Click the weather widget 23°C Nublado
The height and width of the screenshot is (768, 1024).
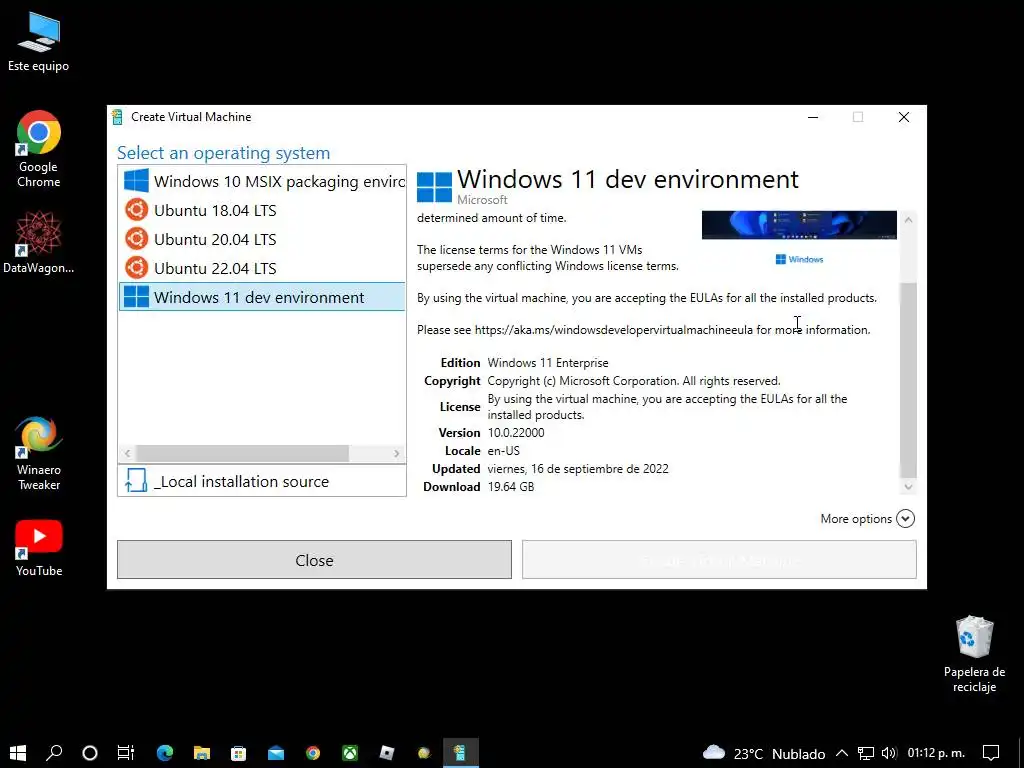(x=764, y=754)
